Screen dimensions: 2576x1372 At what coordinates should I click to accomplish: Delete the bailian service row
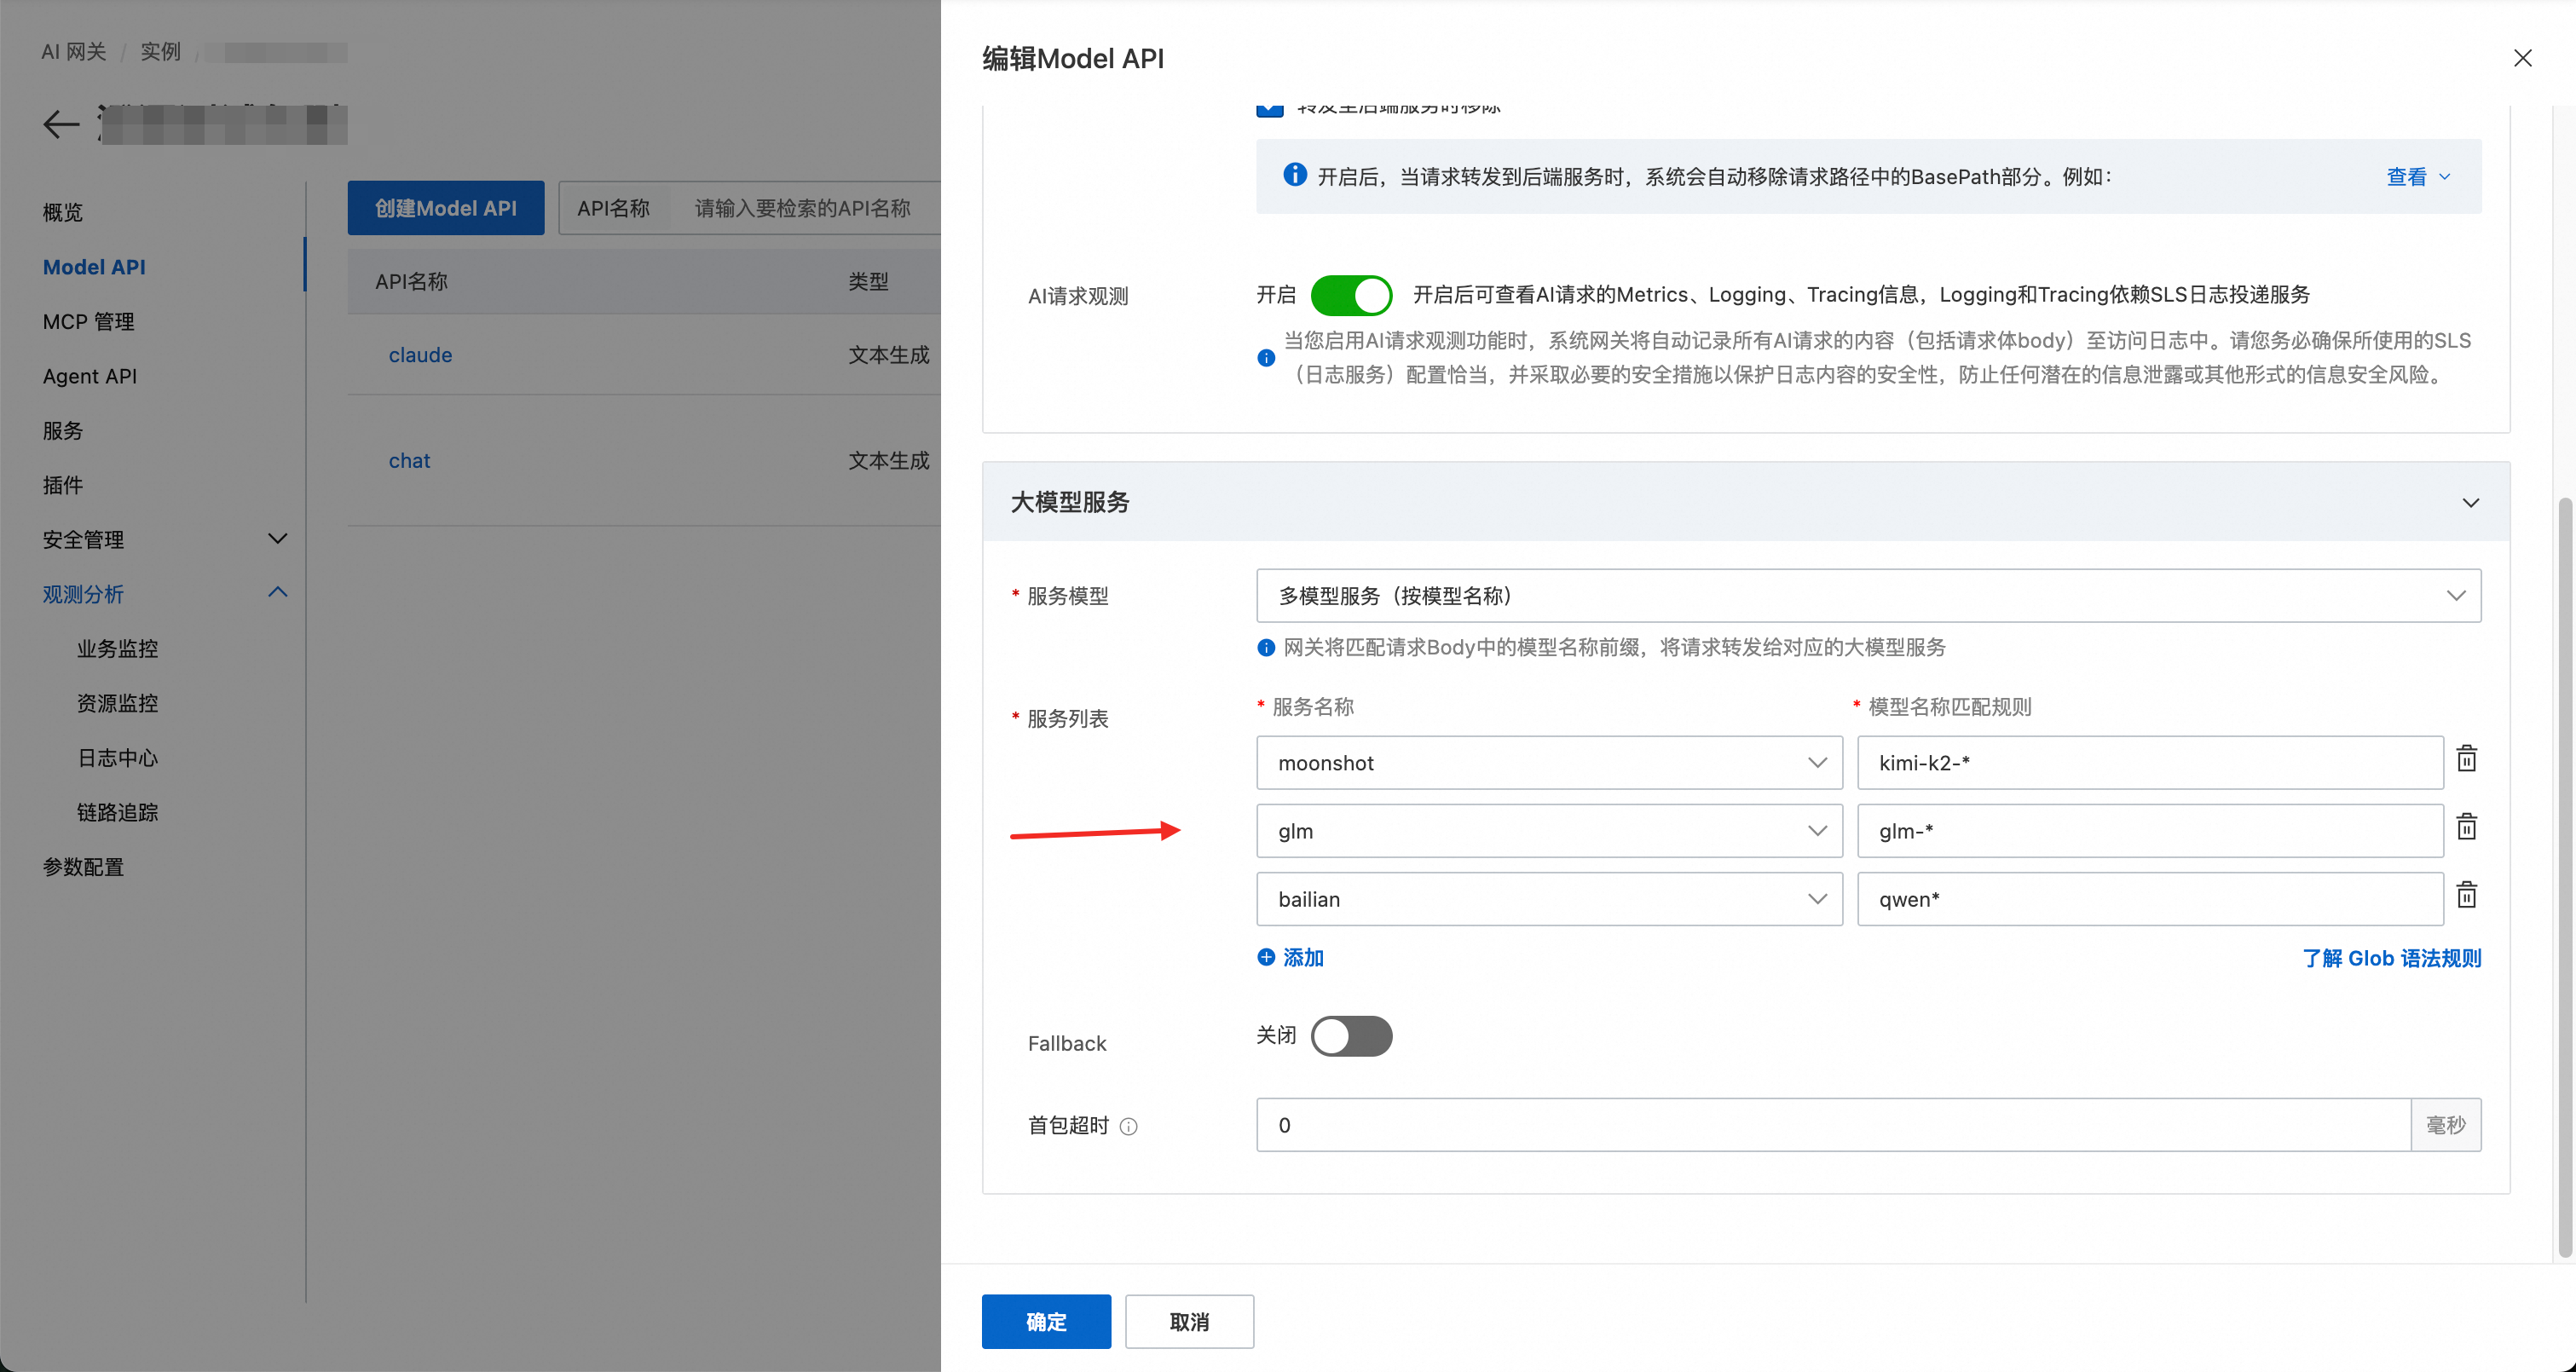pos(2466,895)
